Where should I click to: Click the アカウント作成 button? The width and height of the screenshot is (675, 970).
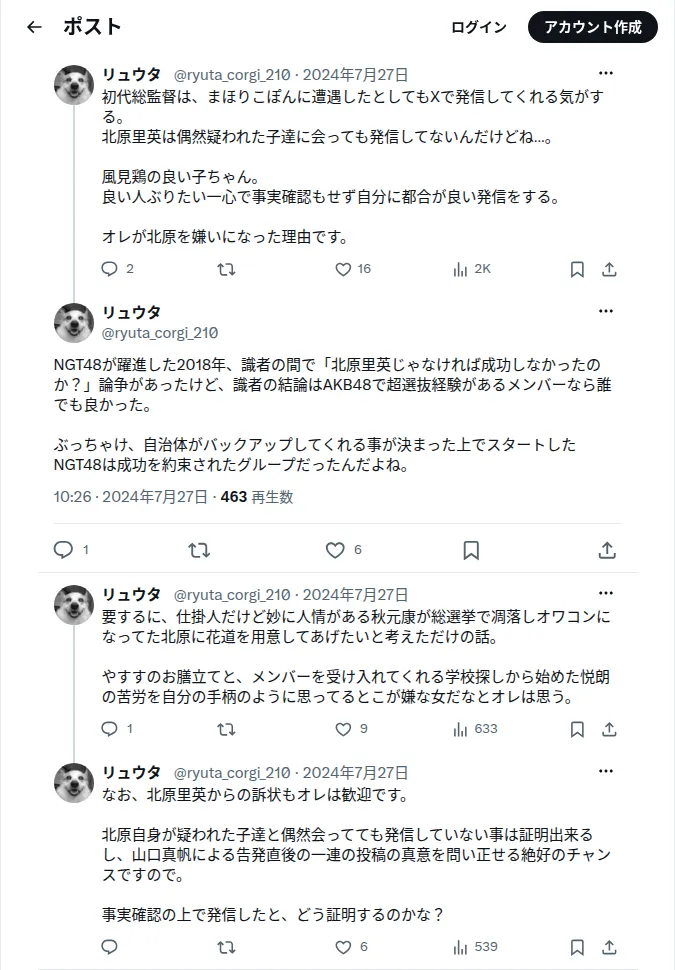coord(593,27)
